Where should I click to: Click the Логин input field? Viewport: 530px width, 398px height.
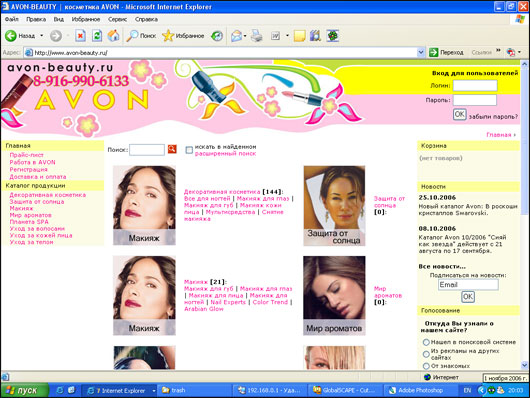click(x=475, y=86)
